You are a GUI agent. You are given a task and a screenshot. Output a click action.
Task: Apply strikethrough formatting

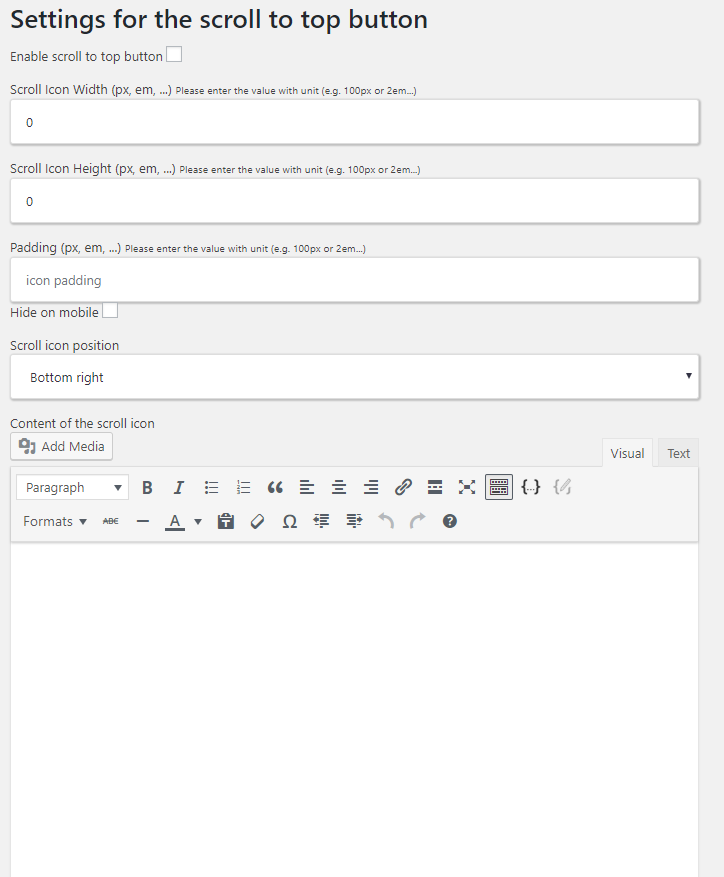coord(110,521)
